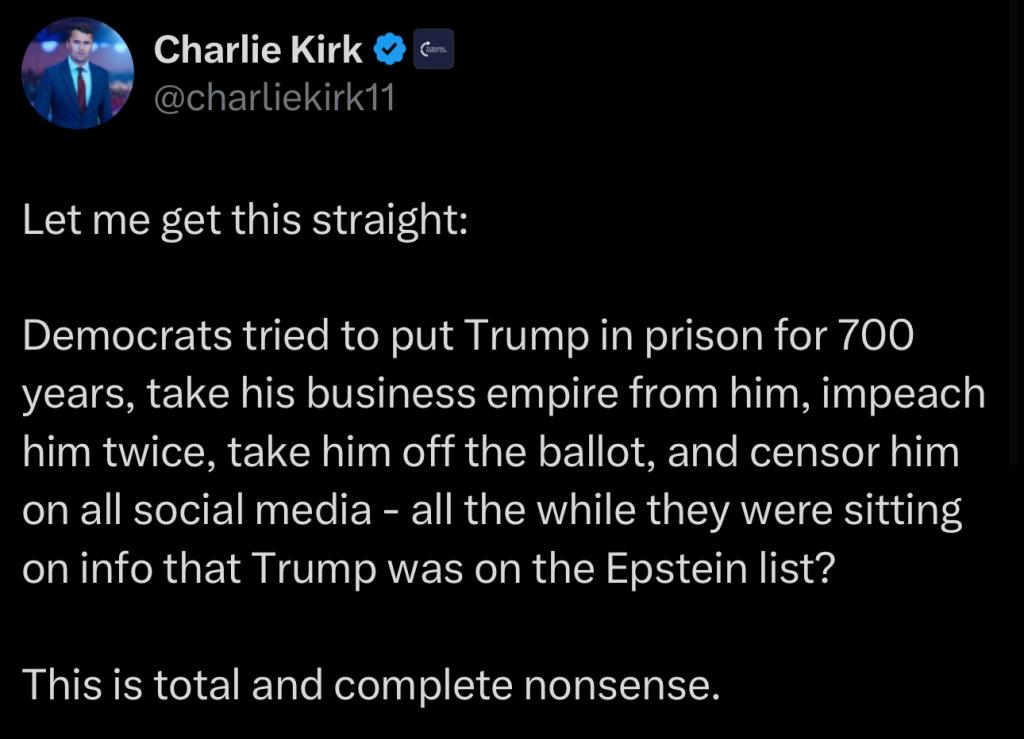The image size is (1024, 739).
Task: Click the word 'Democrats' in the post
Action: coord(127,335)
